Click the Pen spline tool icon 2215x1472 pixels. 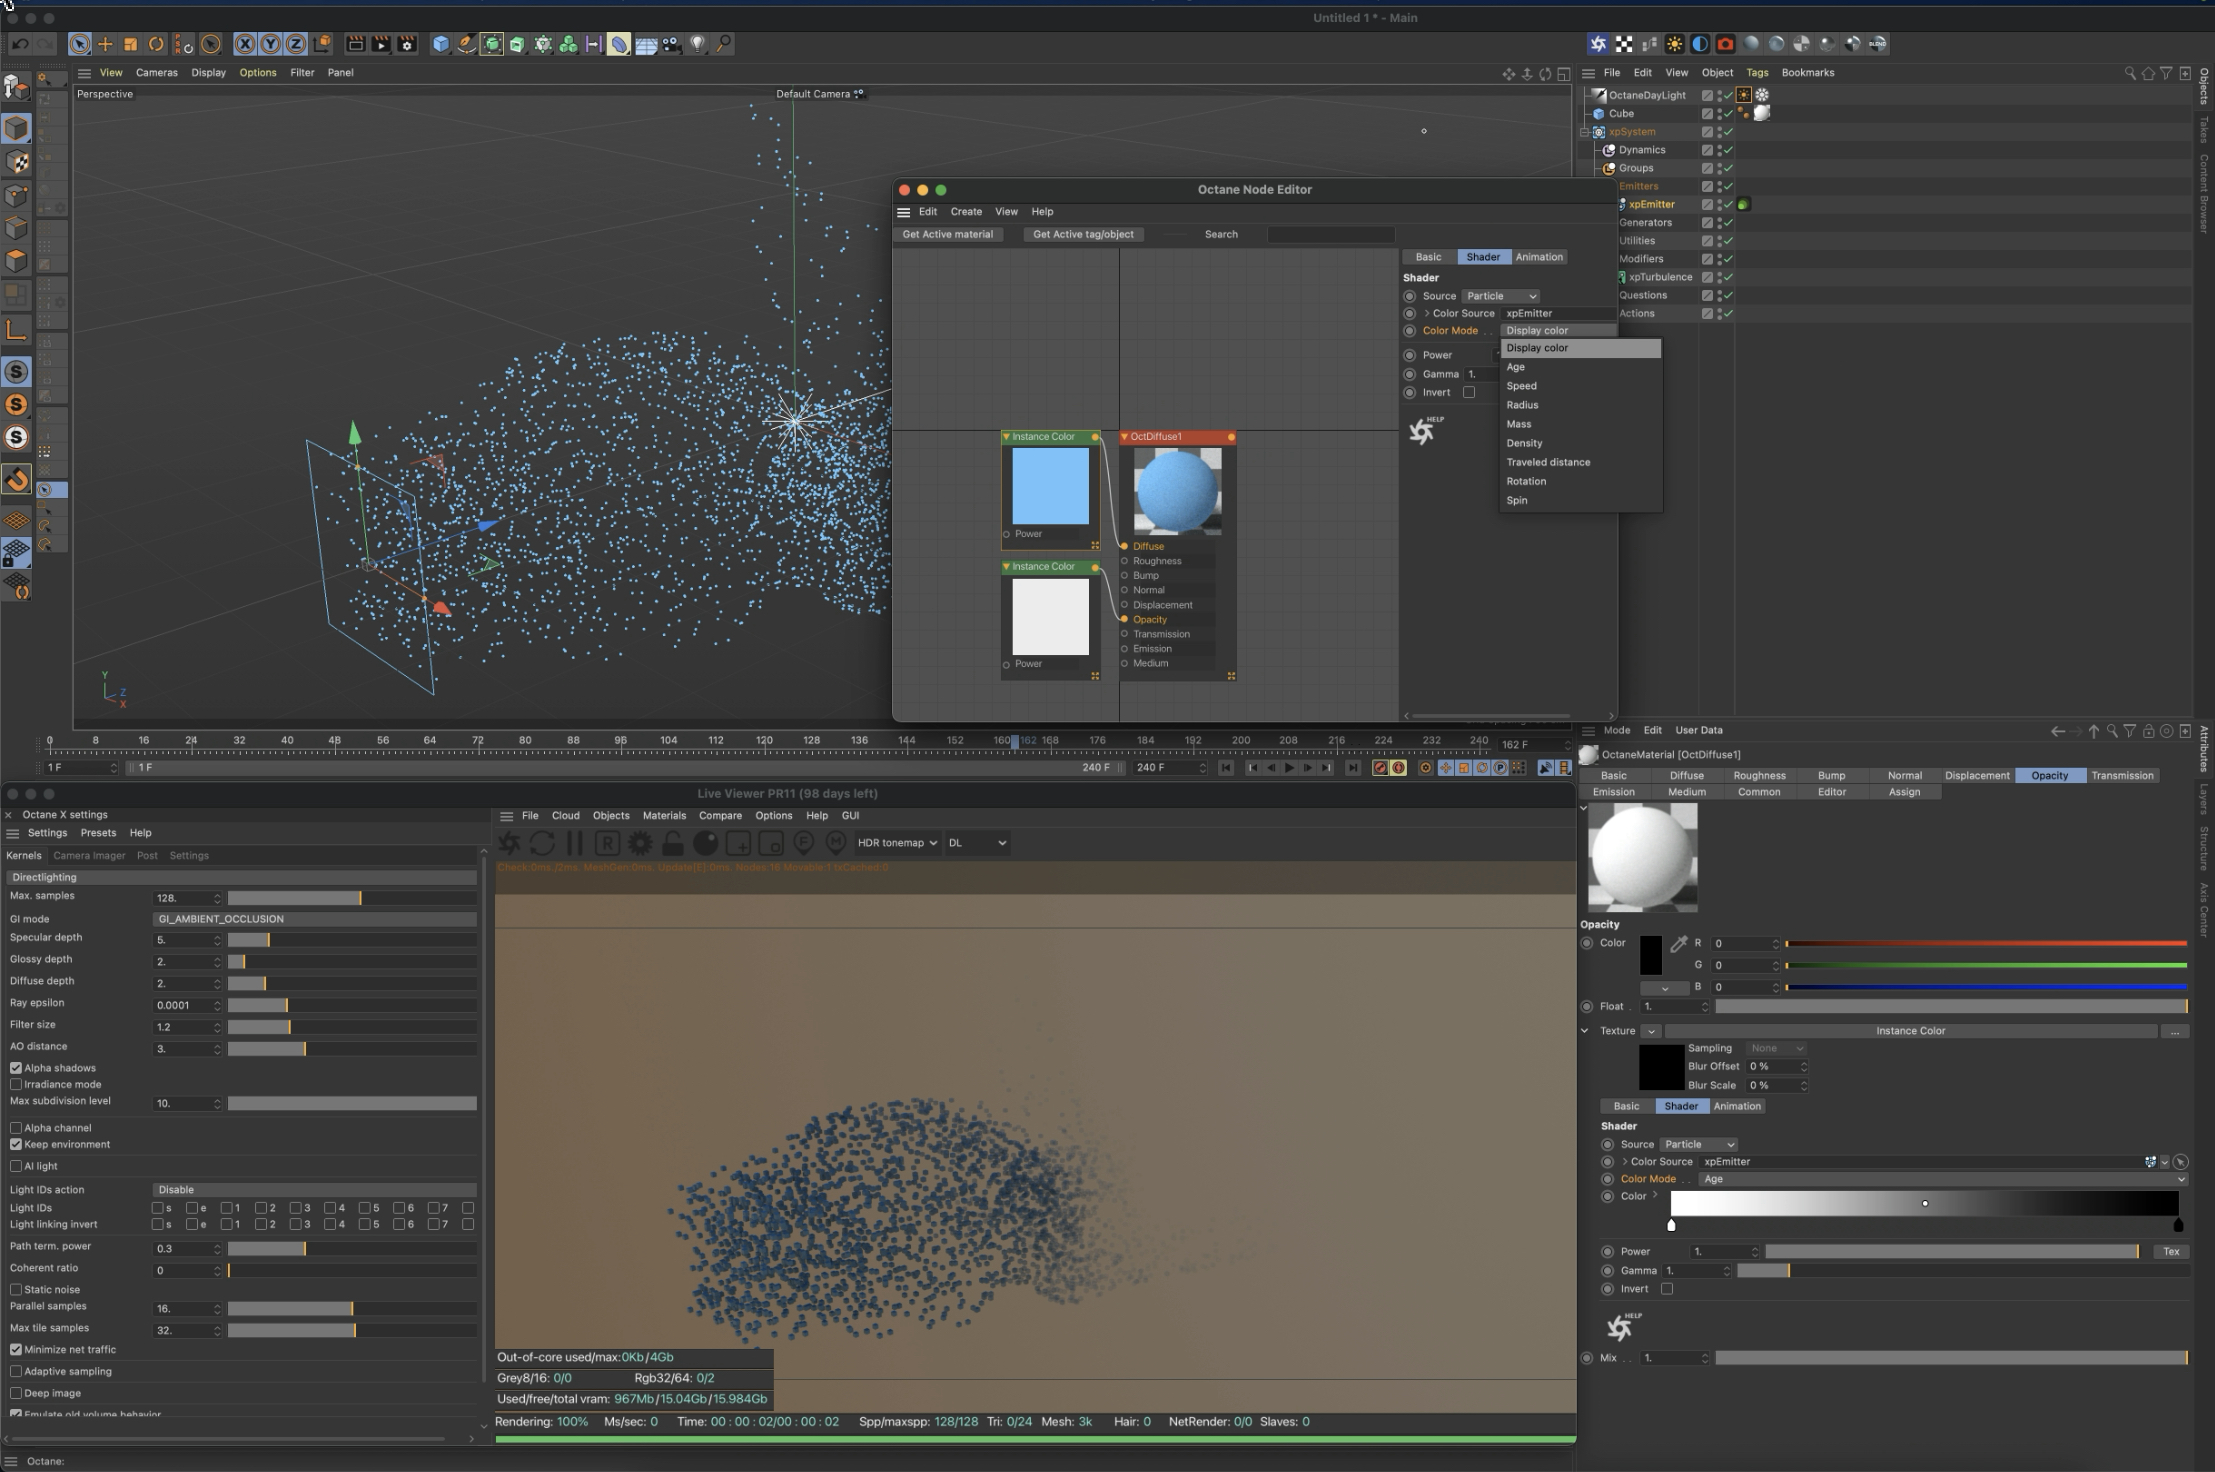pyautogui.click(x=466, y=44)
